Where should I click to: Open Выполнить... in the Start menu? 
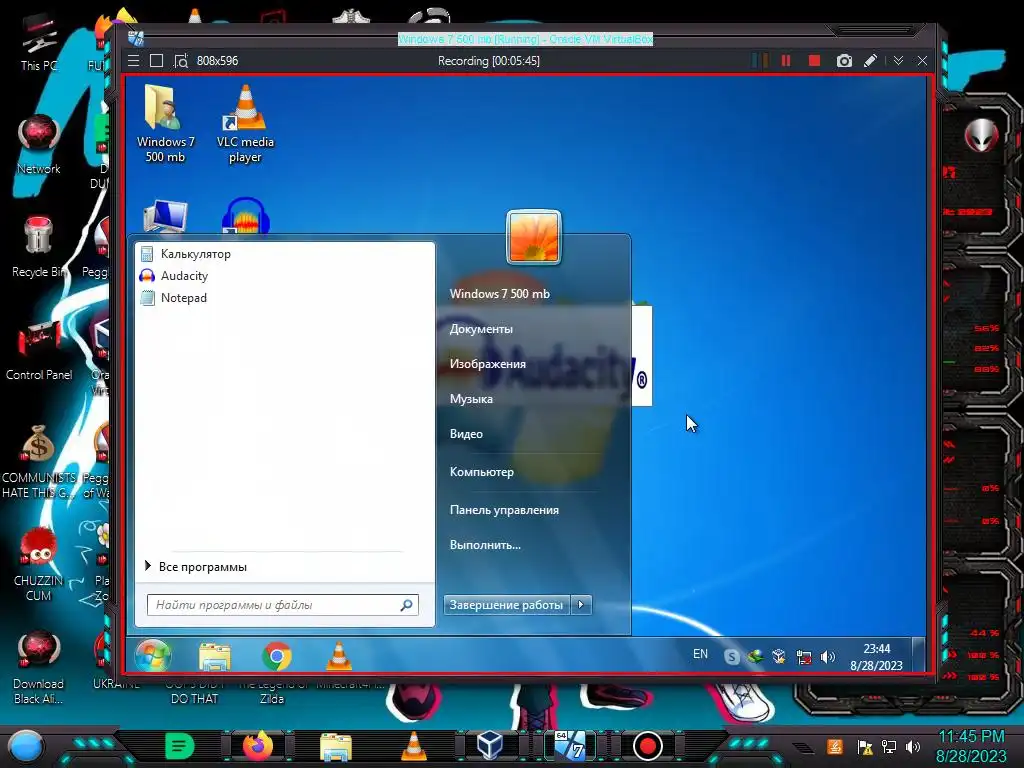click(x=485, y=545)
